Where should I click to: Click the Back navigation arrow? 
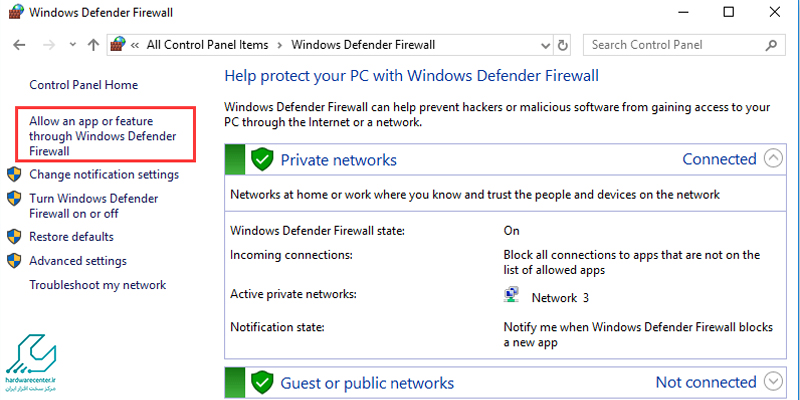(21, 45)
